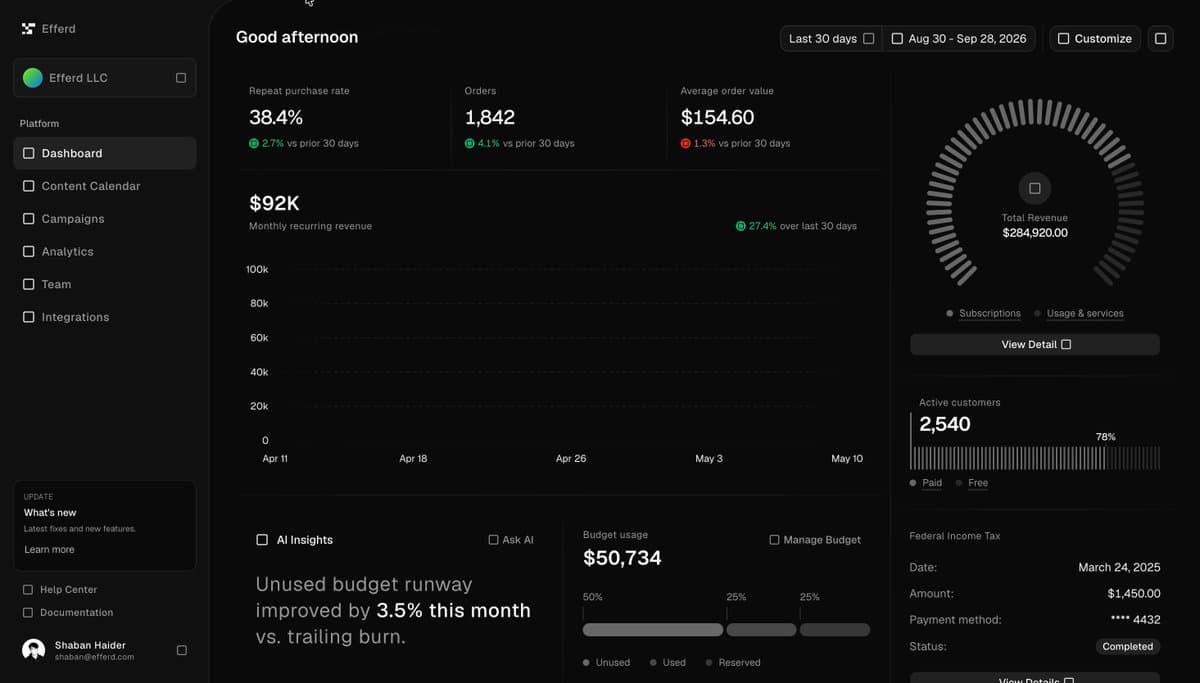The width and height of the screenshot is (1200, 683).
Task: Expand the Shaban Haider account menu
Action: click(181, 650)
